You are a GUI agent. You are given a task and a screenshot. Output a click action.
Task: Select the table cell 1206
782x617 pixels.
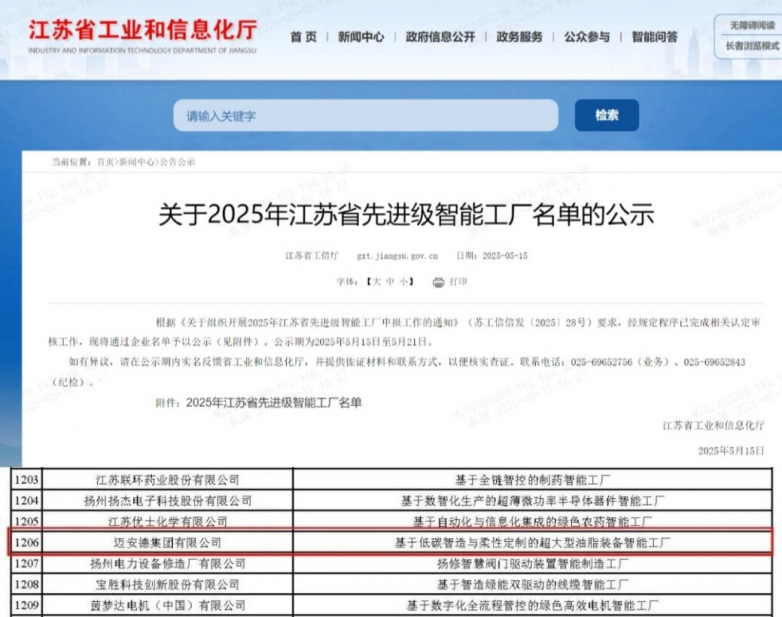point(26,542)
